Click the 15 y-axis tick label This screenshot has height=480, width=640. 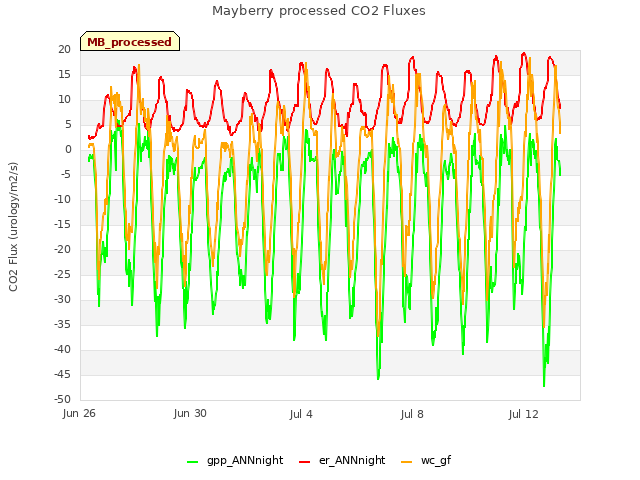coord(64,74)
